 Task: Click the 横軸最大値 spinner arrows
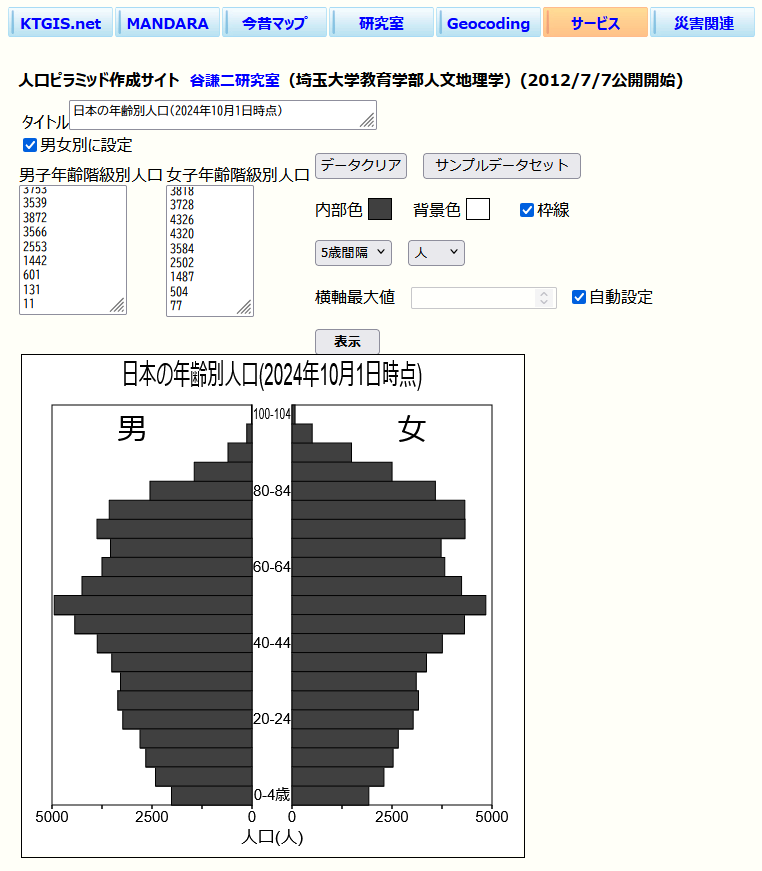tap(544, 298)
